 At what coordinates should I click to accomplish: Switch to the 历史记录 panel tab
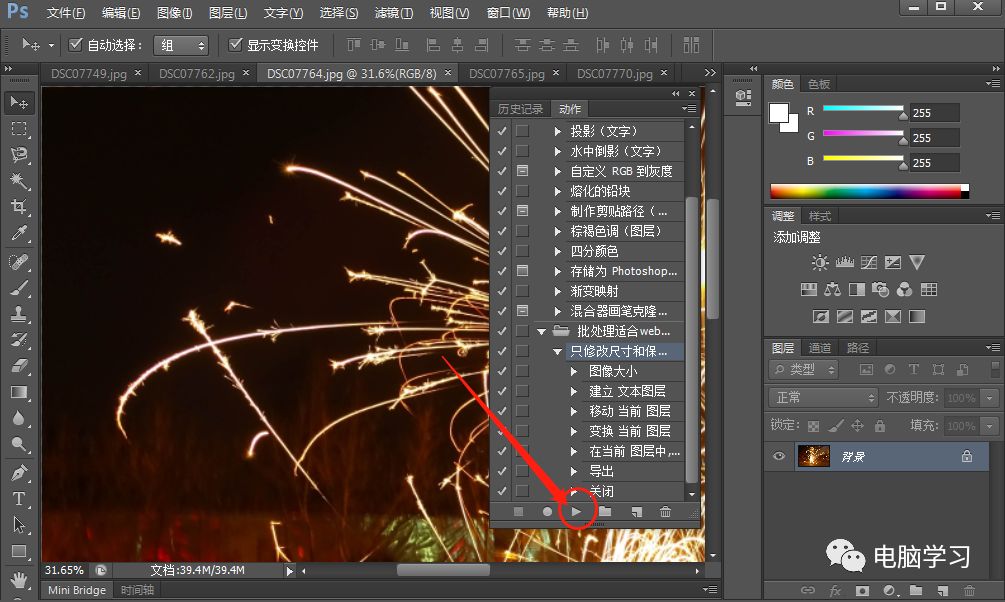point(520,109)
